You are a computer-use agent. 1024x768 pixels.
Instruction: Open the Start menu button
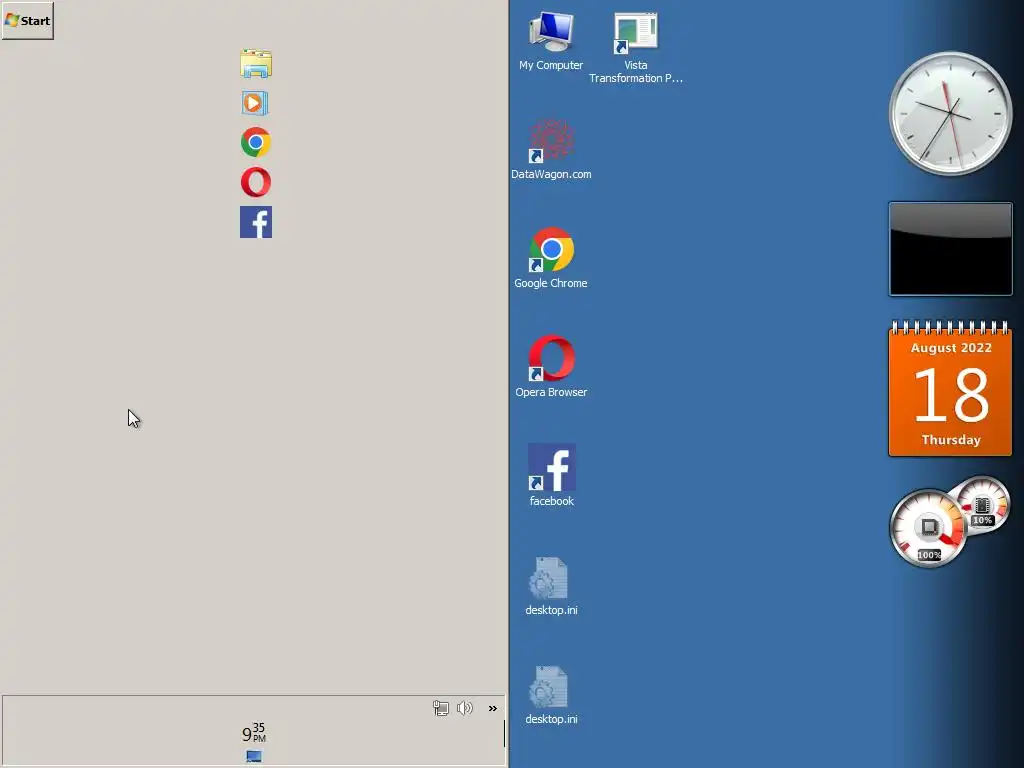coord(27,20)
